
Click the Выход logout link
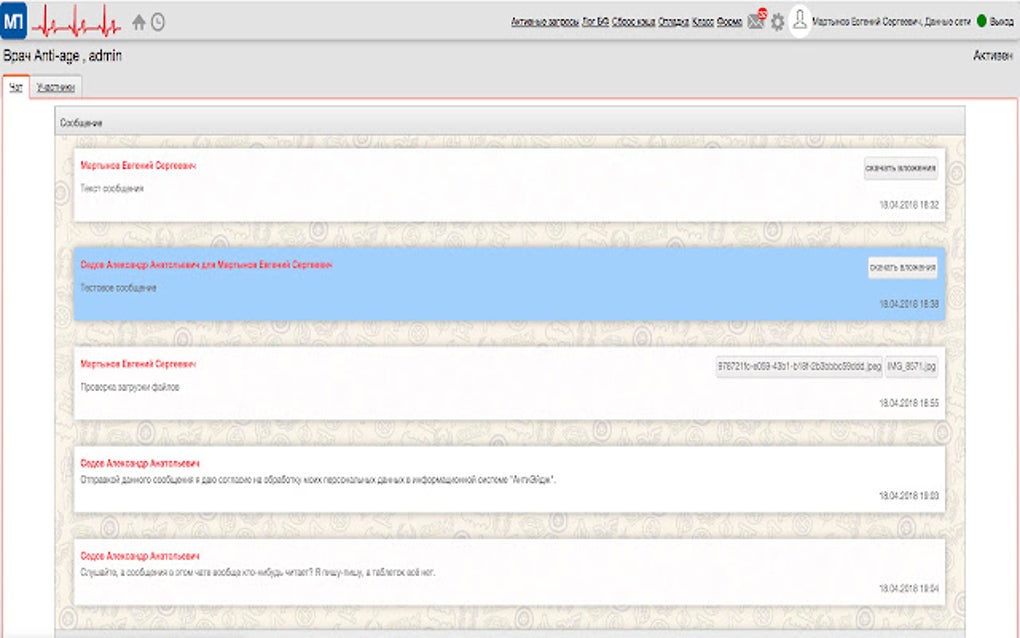pos(1003,18)
